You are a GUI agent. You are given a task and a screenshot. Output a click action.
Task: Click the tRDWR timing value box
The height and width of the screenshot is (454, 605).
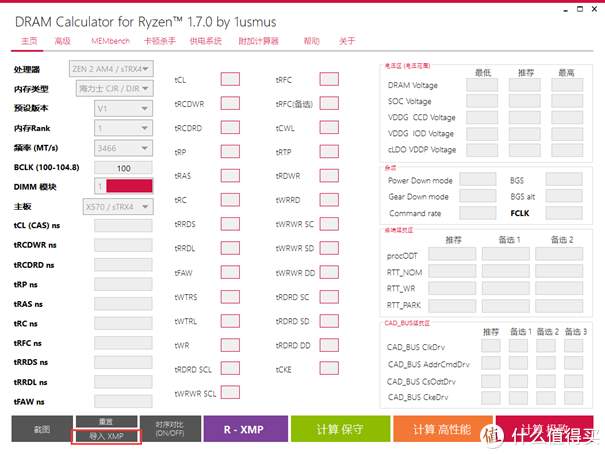pos(329,176)
